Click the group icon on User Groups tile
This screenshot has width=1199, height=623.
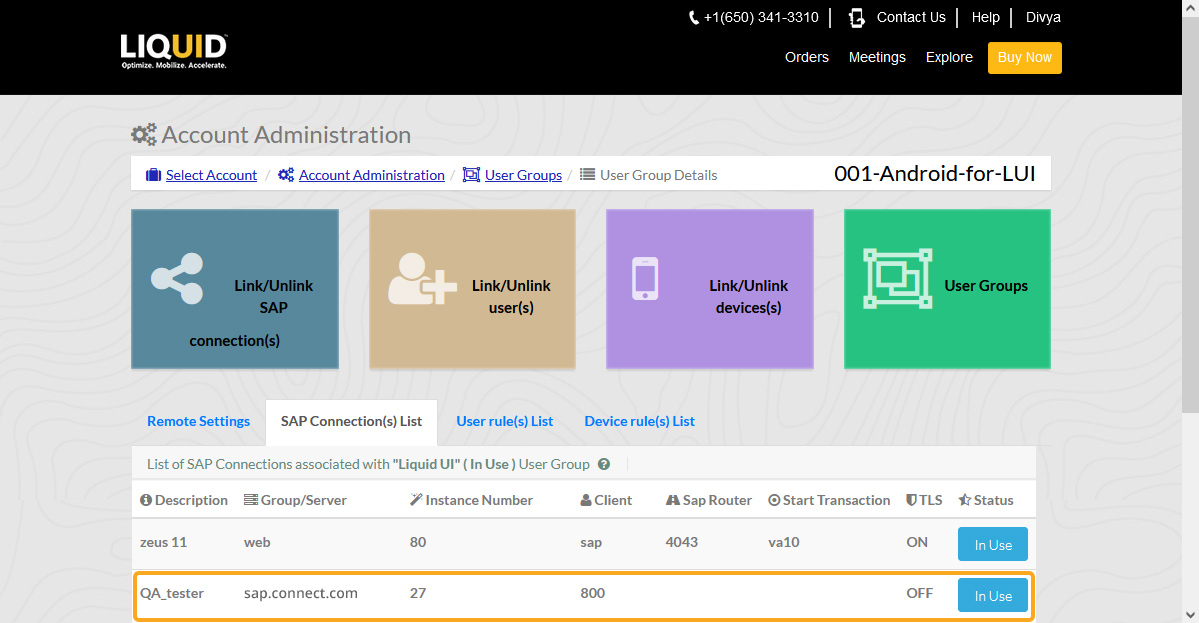pos(898,278)
